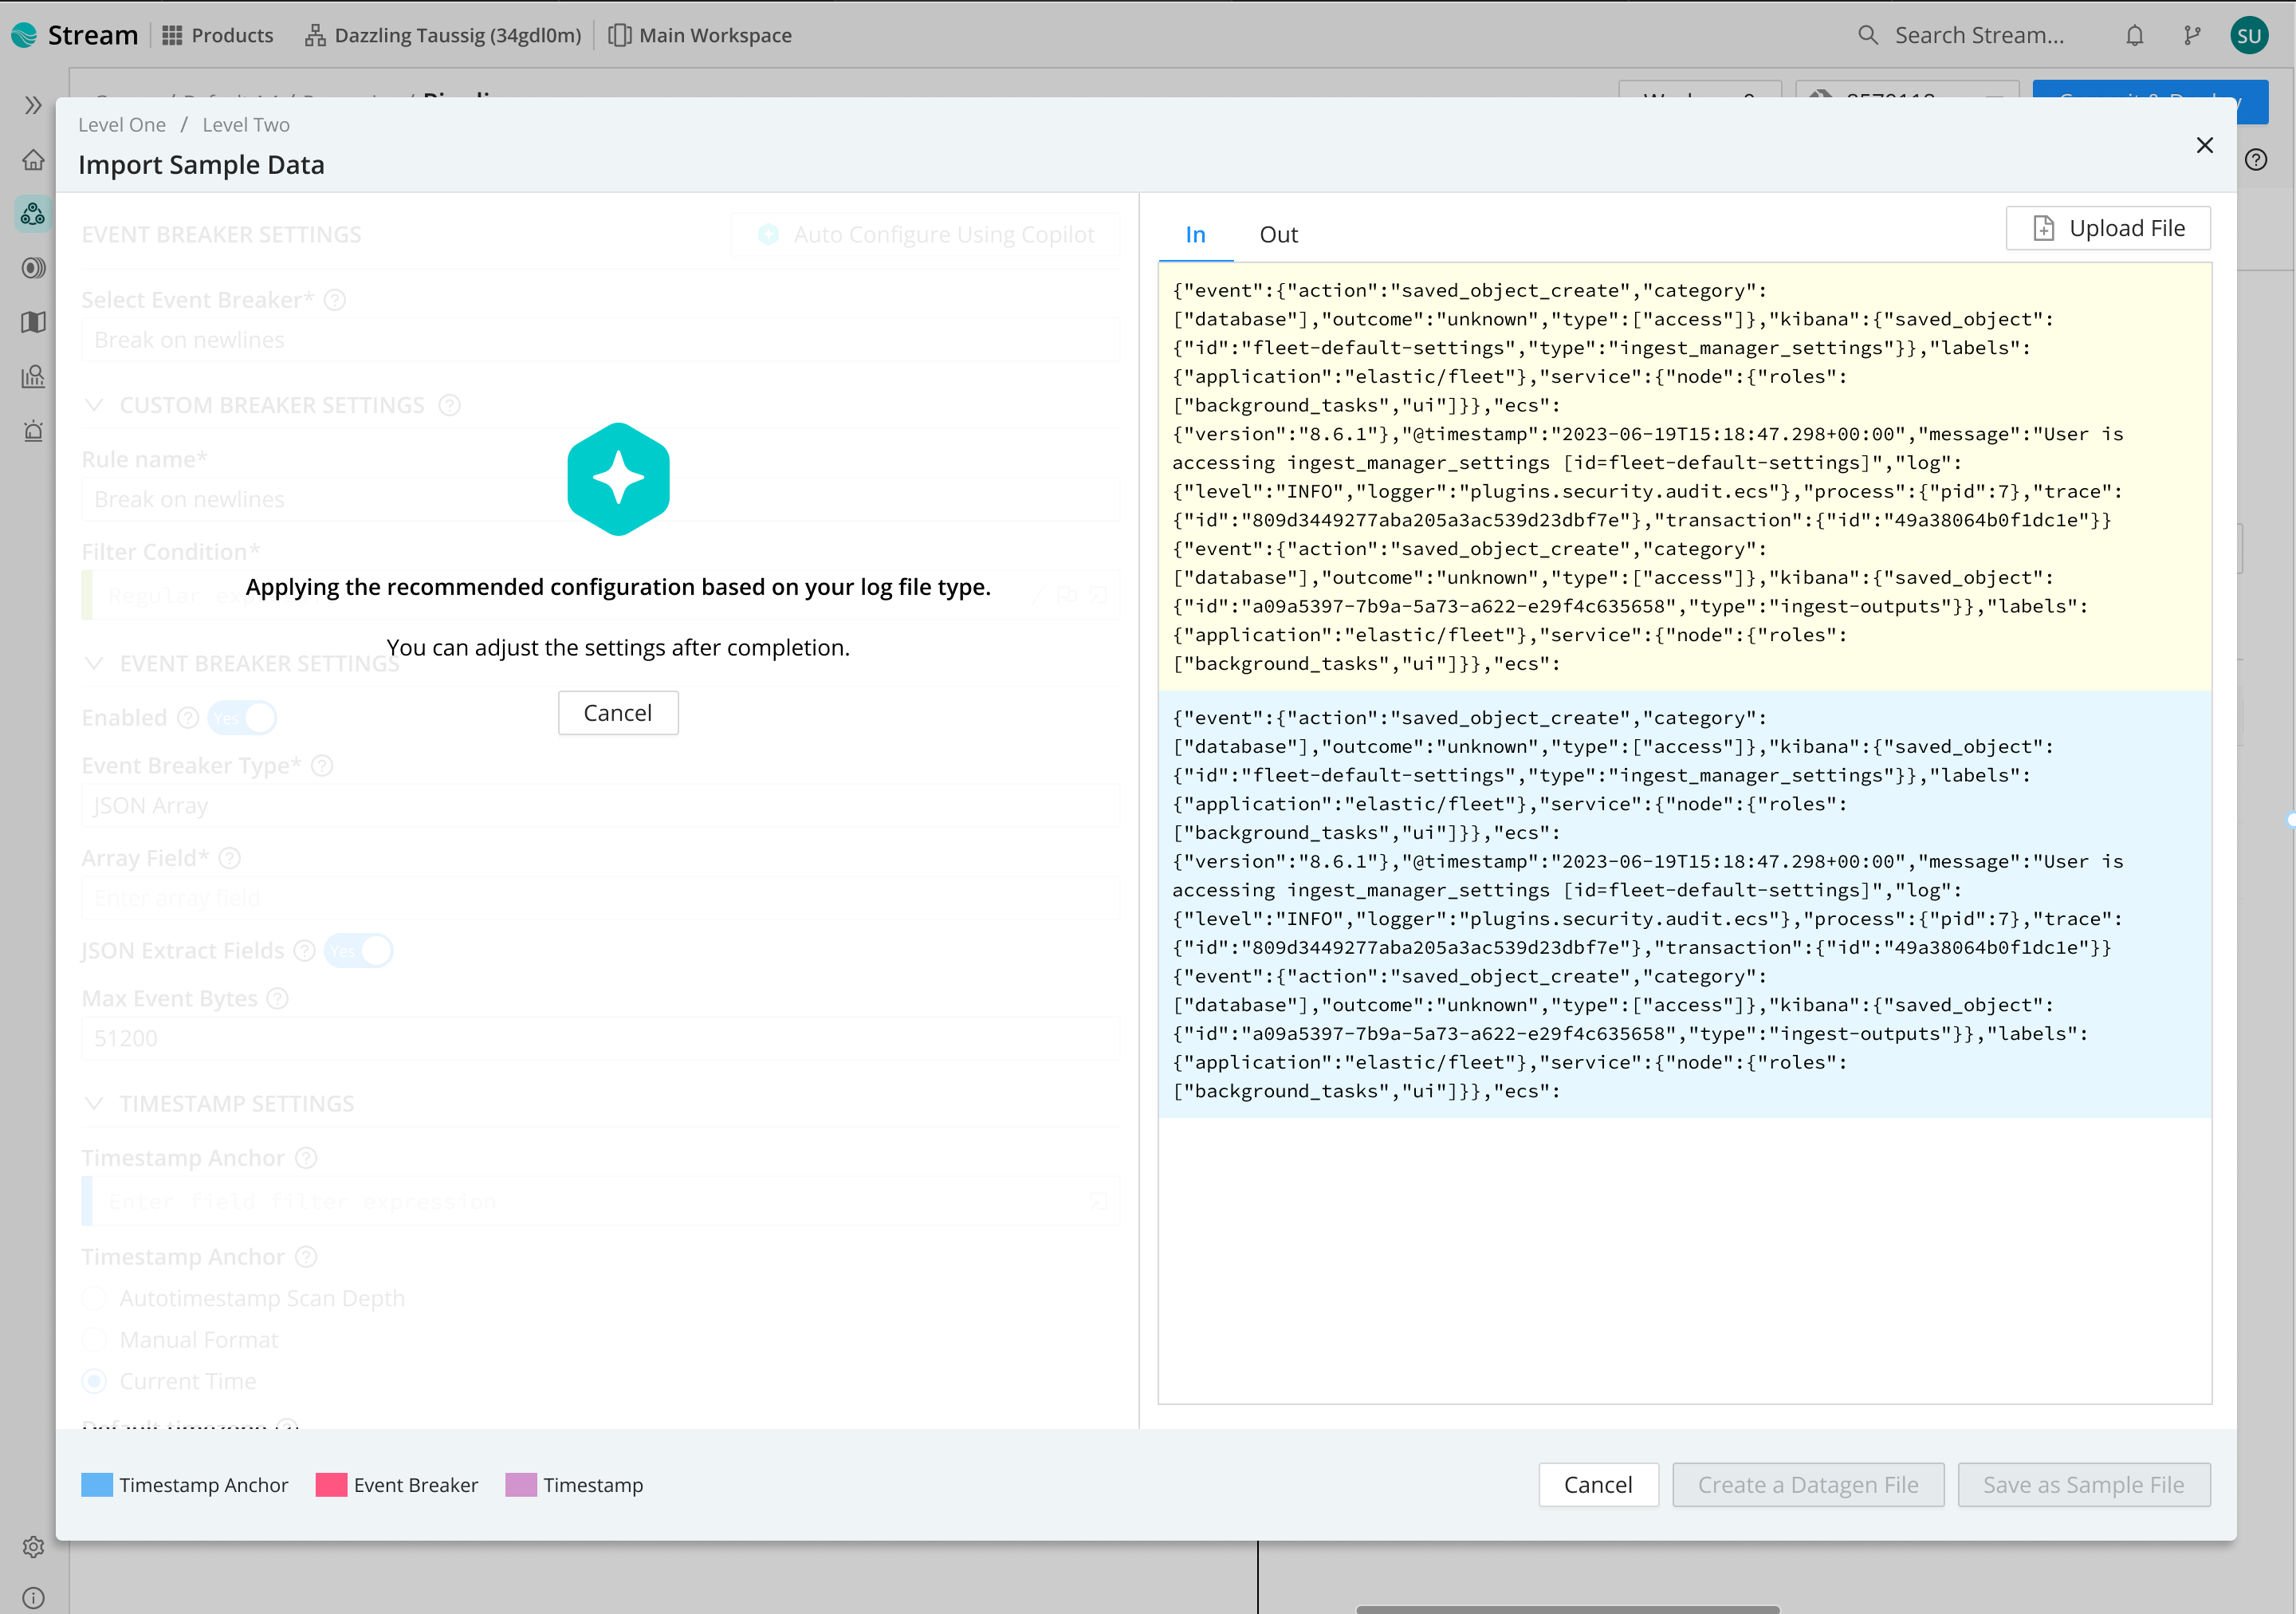Open notifications bell icon
The height and width of the screenshot is (1614, 2296).
2134,36
